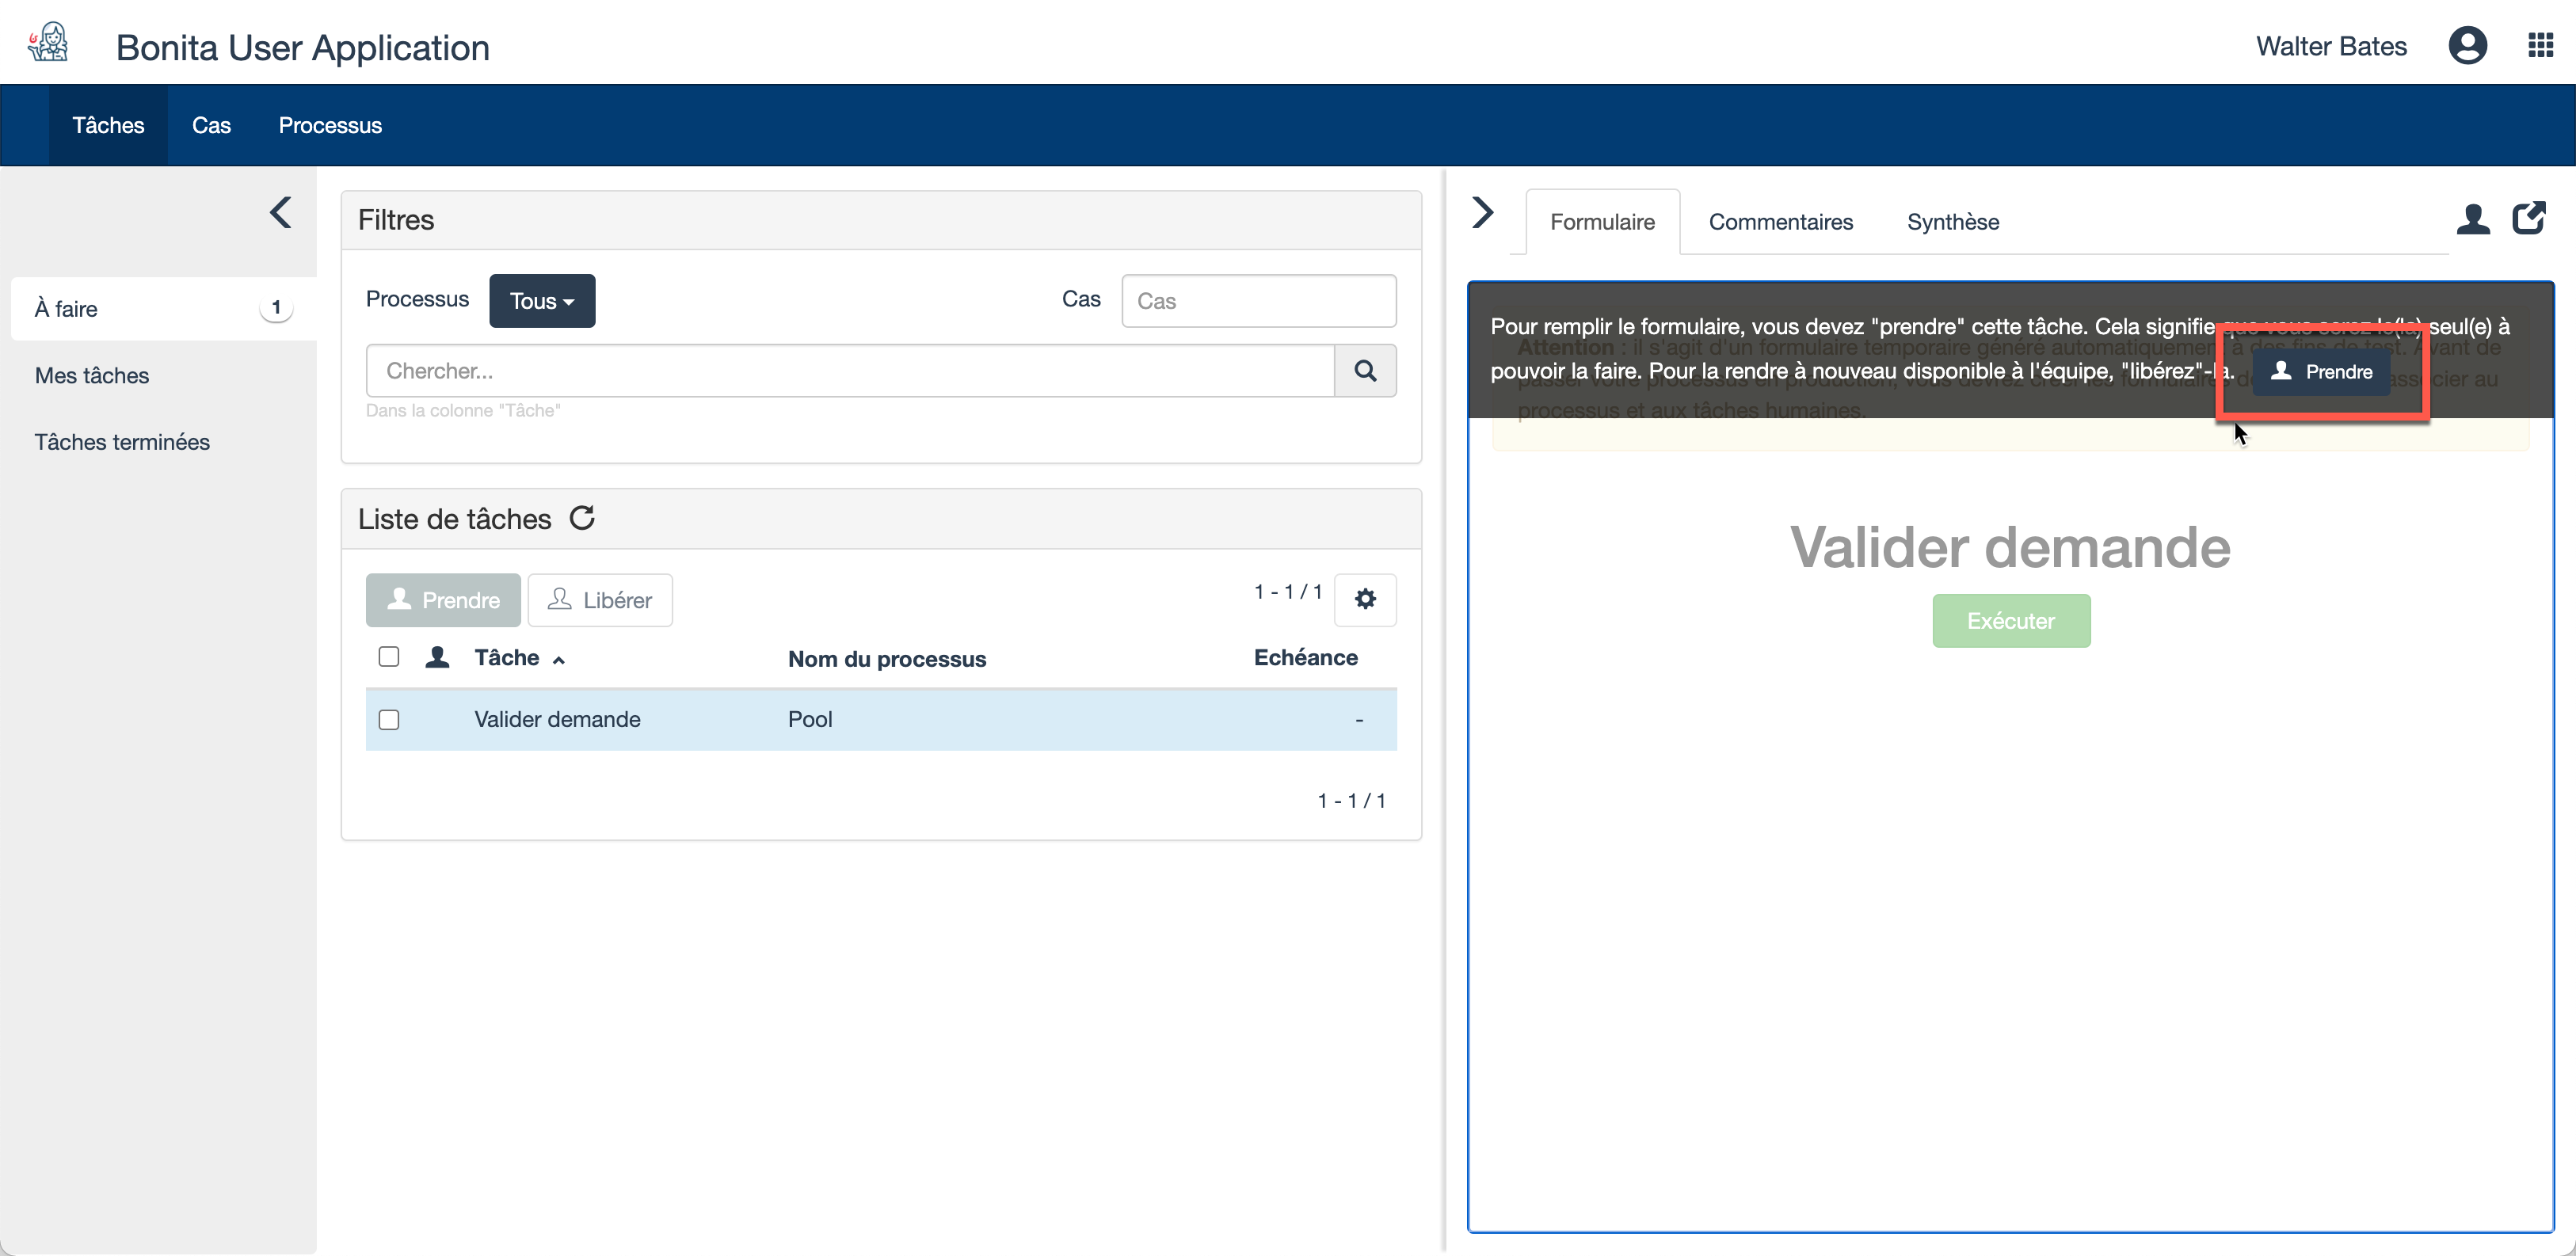
Task: Open the applications grid icon
Action: (2540, 46)
